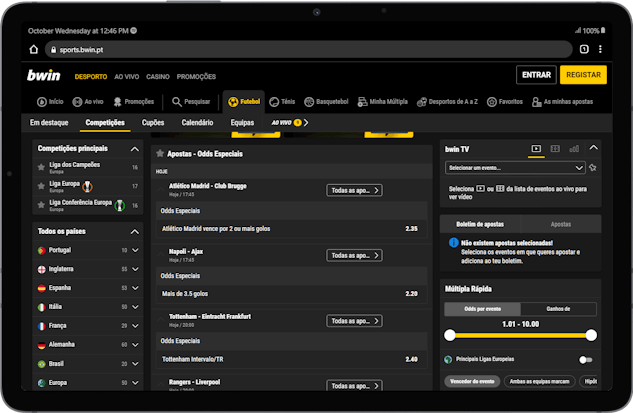
Task: Open Pesquisar search
Action: coord(191,102)
